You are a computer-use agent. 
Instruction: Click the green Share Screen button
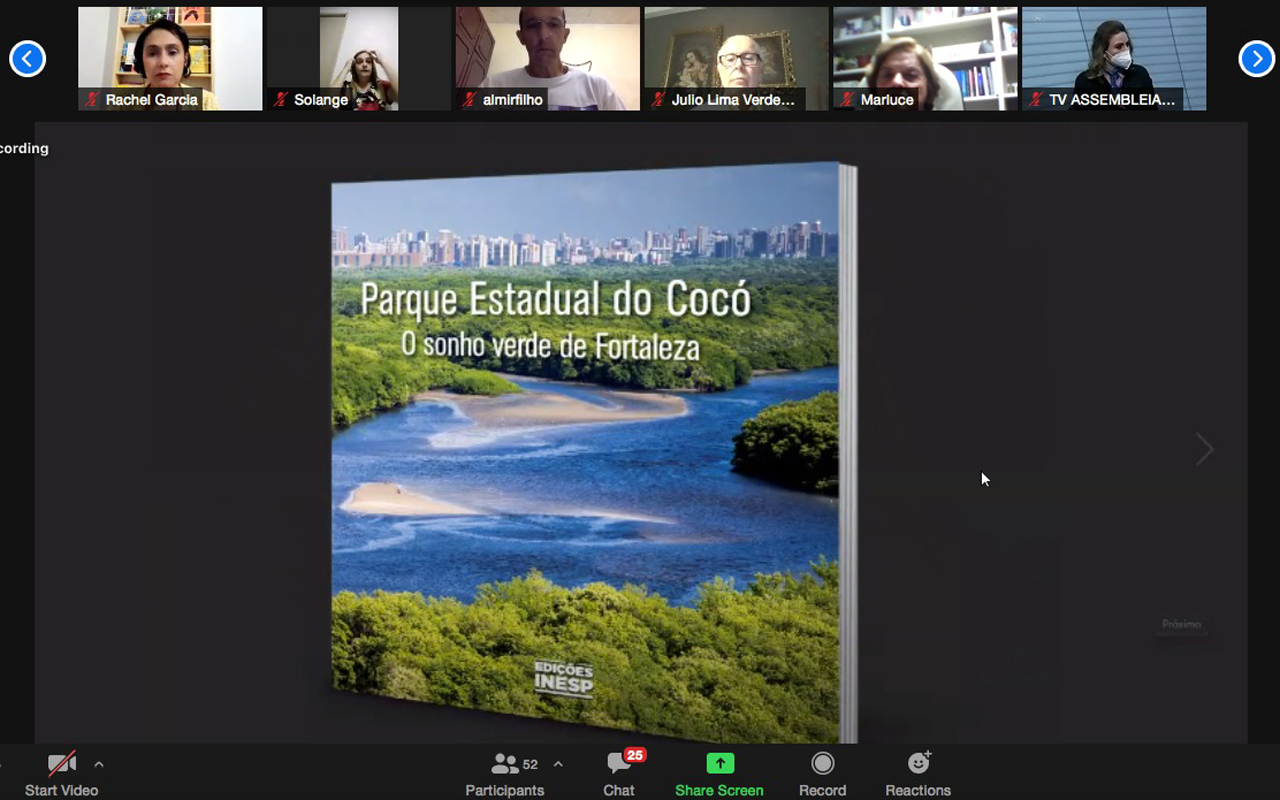point(719,774)
